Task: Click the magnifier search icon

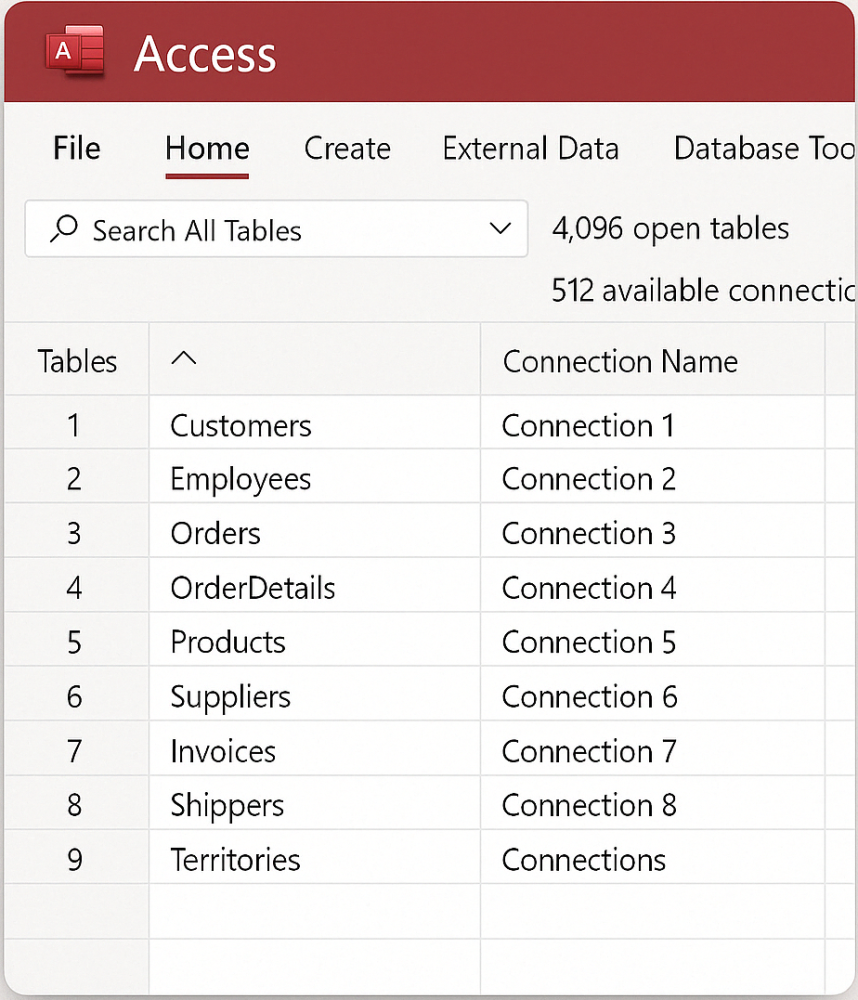Action: click(64, 228)
